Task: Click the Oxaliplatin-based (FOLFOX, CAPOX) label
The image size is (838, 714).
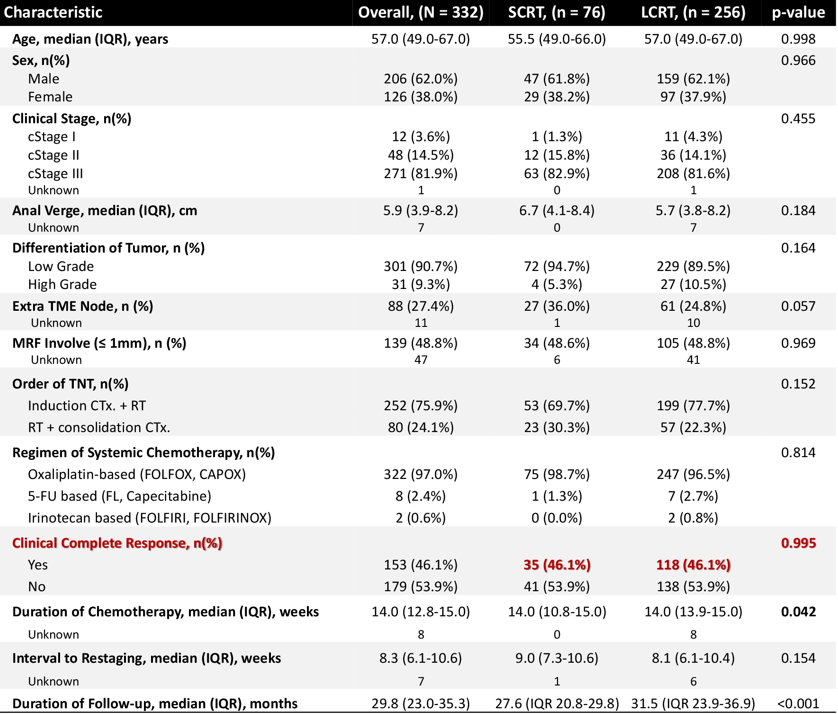Action: 136,474
